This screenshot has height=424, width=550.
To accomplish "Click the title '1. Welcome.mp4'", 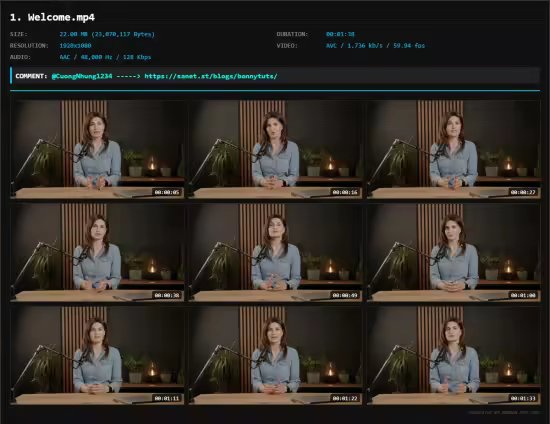I will (x=52, y=18).
